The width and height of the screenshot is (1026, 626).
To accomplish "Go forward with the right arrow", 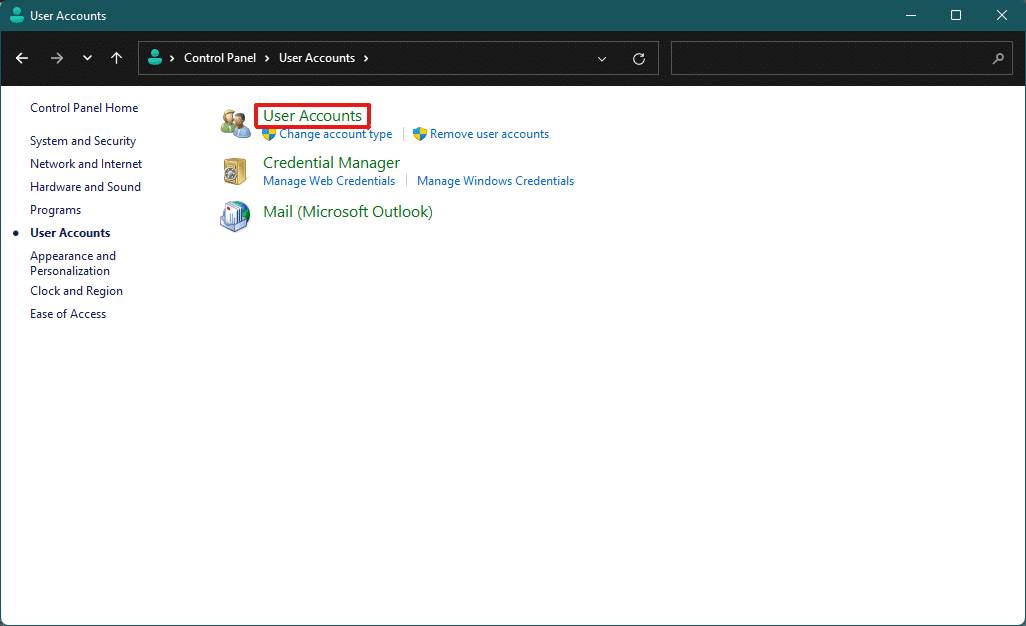I will tap(57, 58).
